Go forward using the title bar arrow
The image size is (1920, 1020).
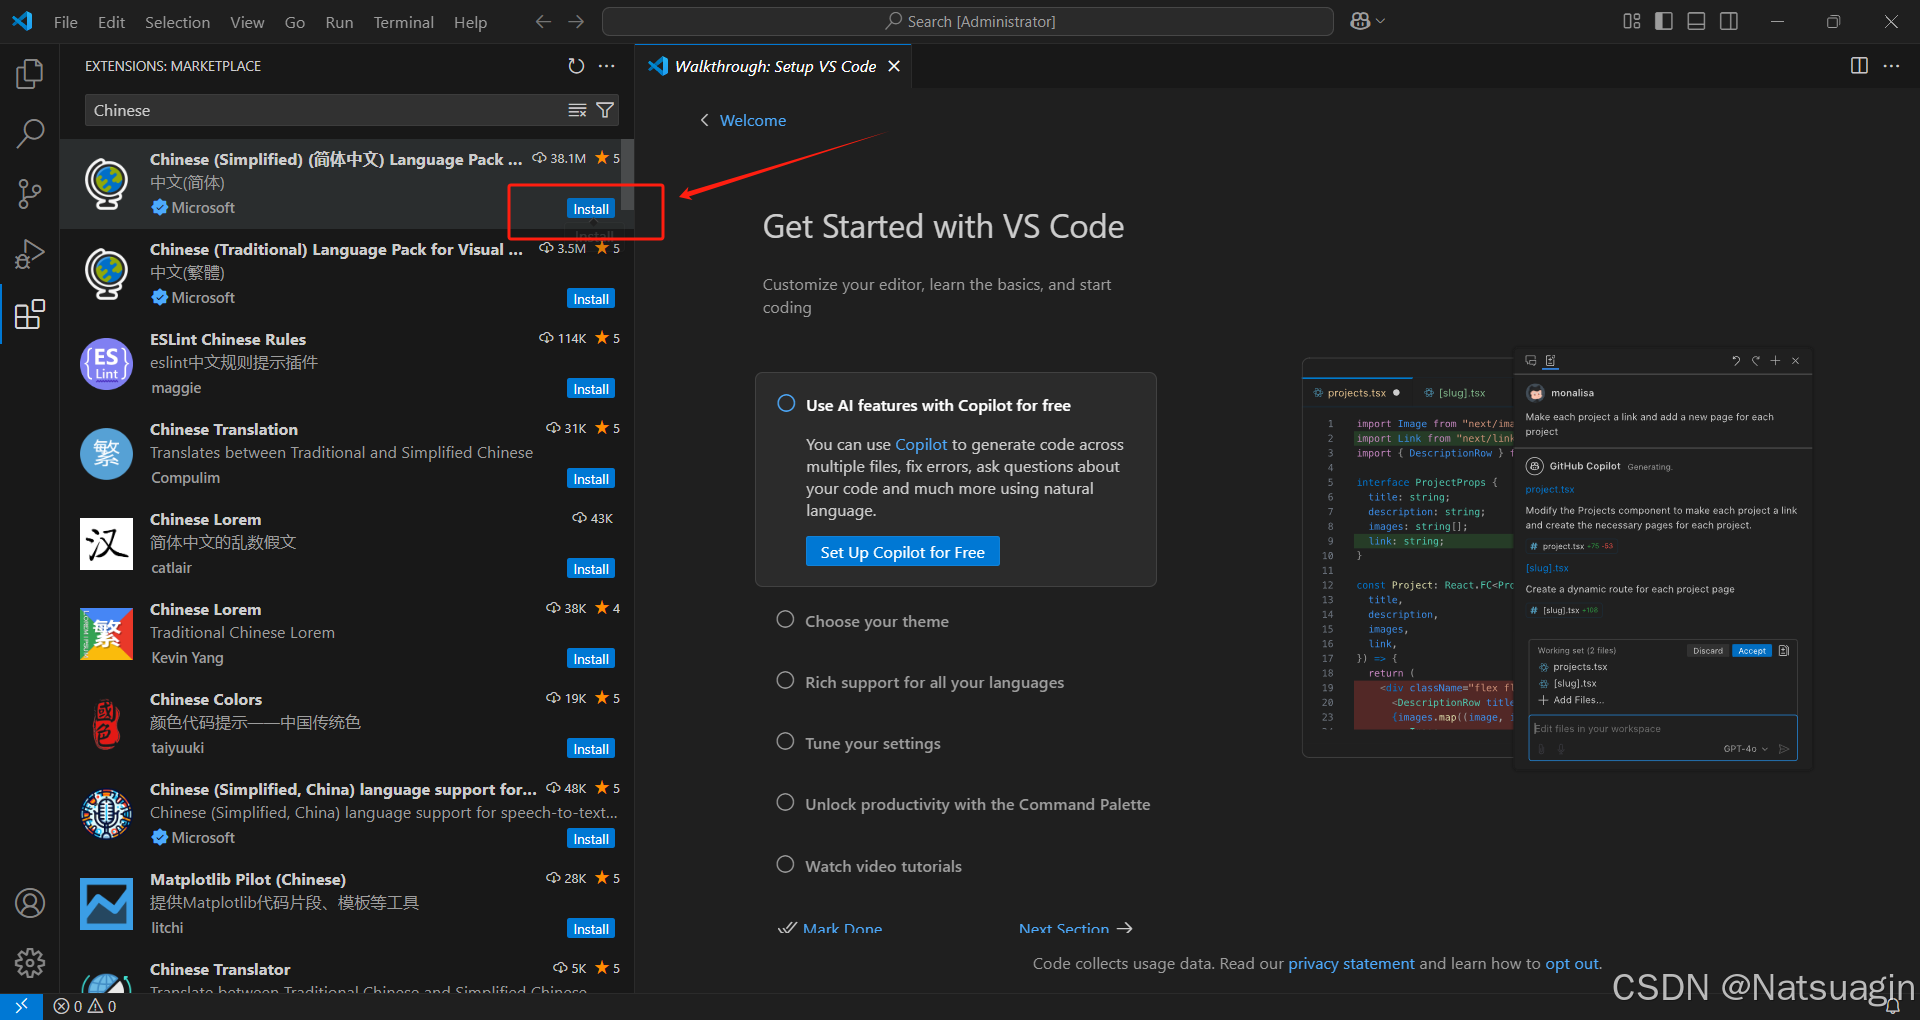[576, 21]
